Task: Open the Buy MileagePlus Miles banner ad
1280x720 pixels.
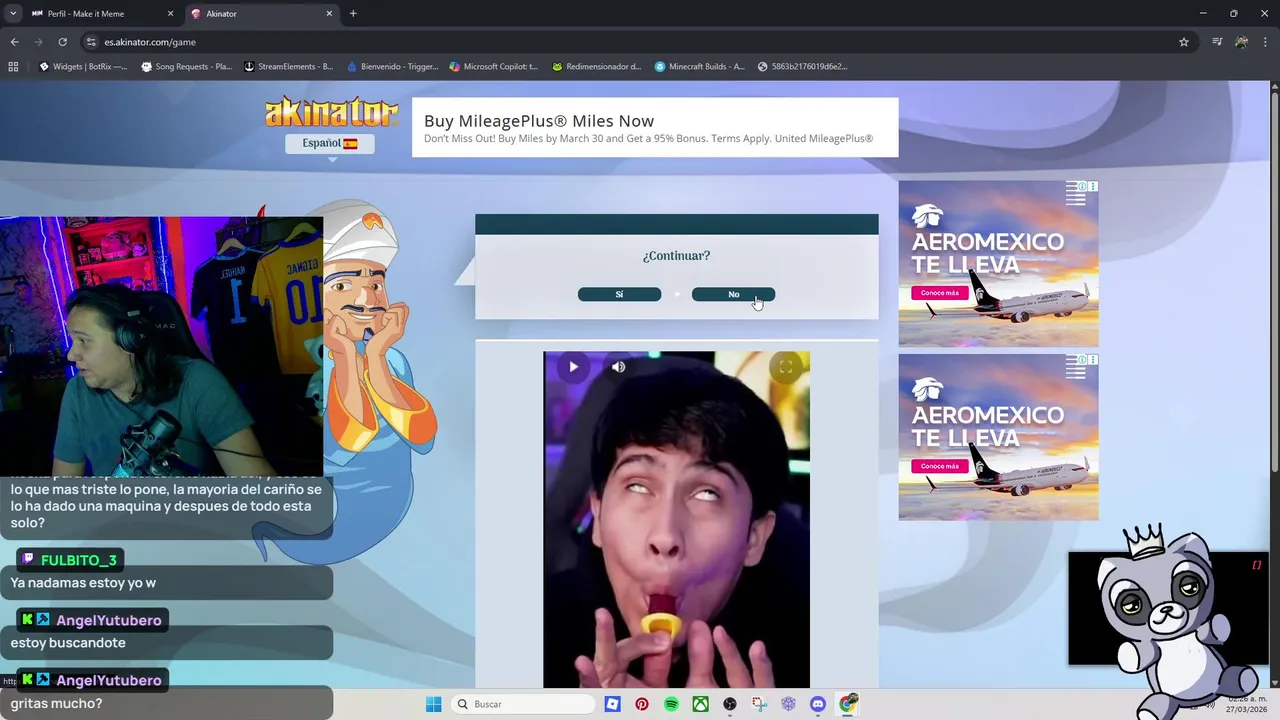Action: (x=655, y=127)
